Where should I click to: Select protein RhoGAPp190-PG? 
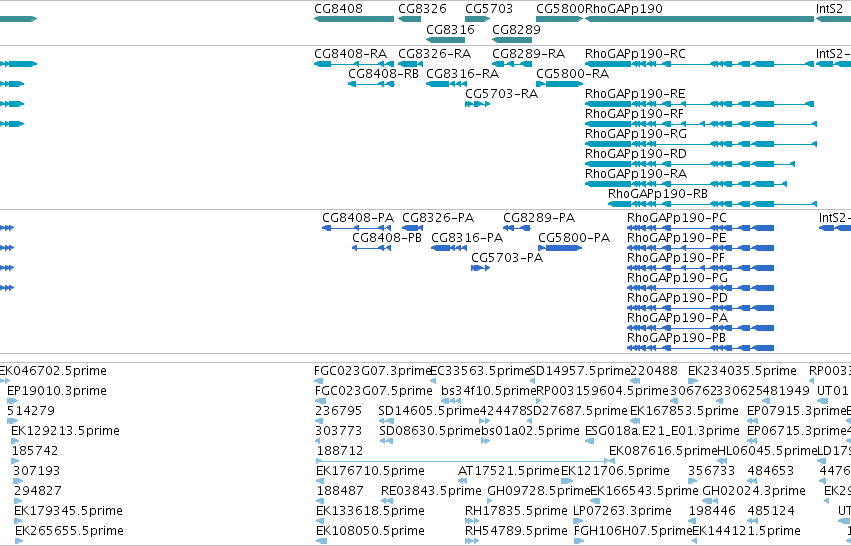(700, 288)
